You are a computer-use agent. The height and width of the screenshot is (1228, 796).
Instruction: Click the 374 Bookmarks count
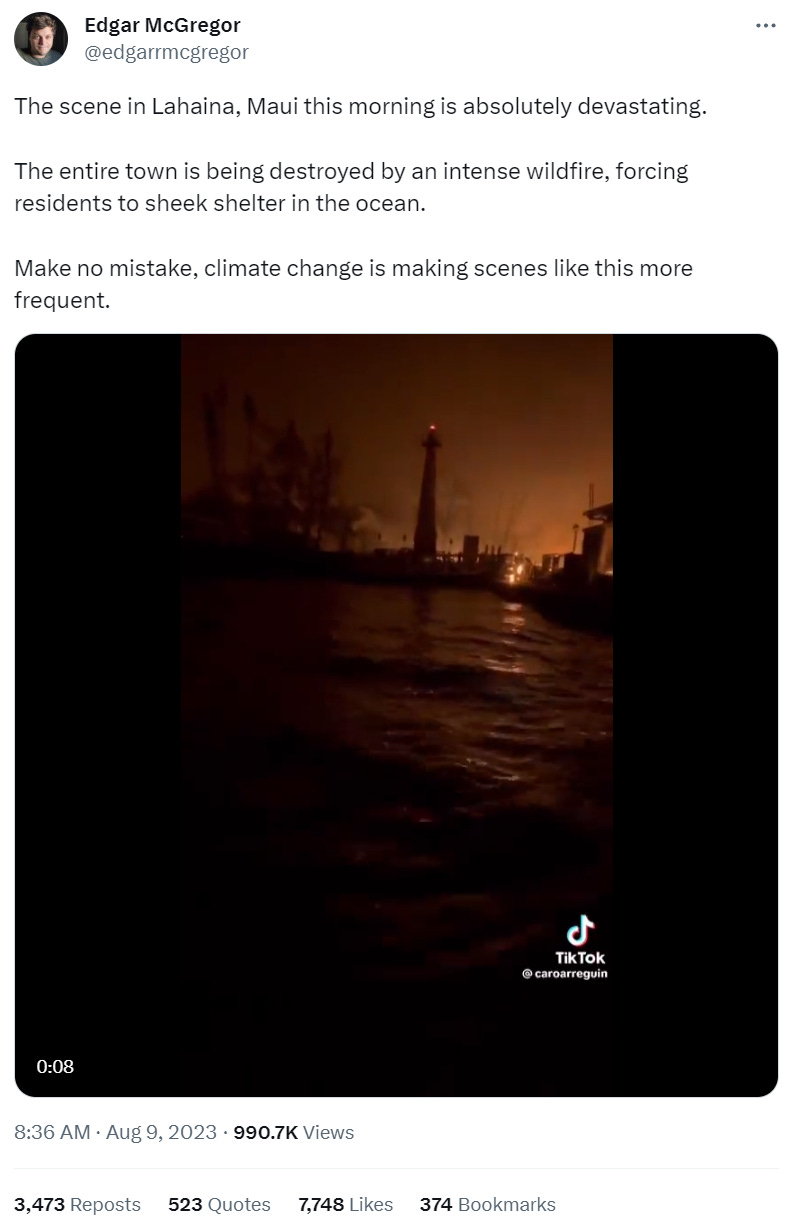point(487,1204)
